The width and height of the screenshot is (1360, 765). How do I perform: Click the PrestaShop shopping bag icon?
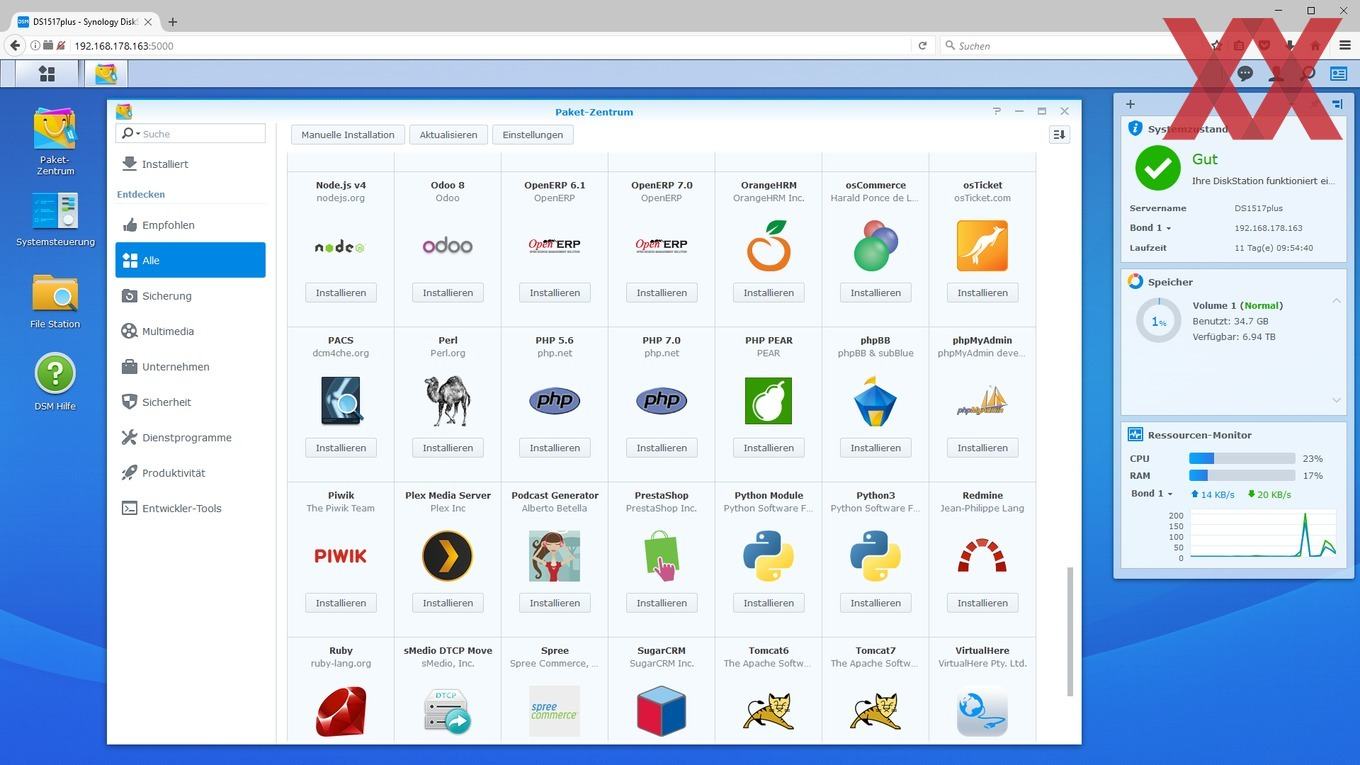(662, 556)
